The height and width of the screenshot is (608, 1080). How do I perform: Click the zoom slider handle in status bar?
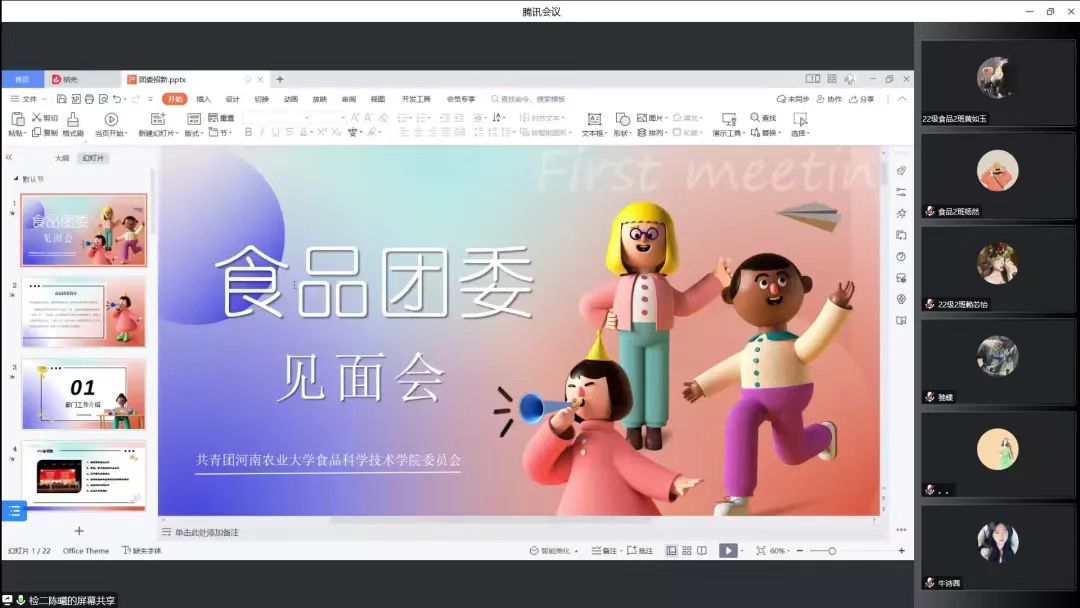click(831, 551)
